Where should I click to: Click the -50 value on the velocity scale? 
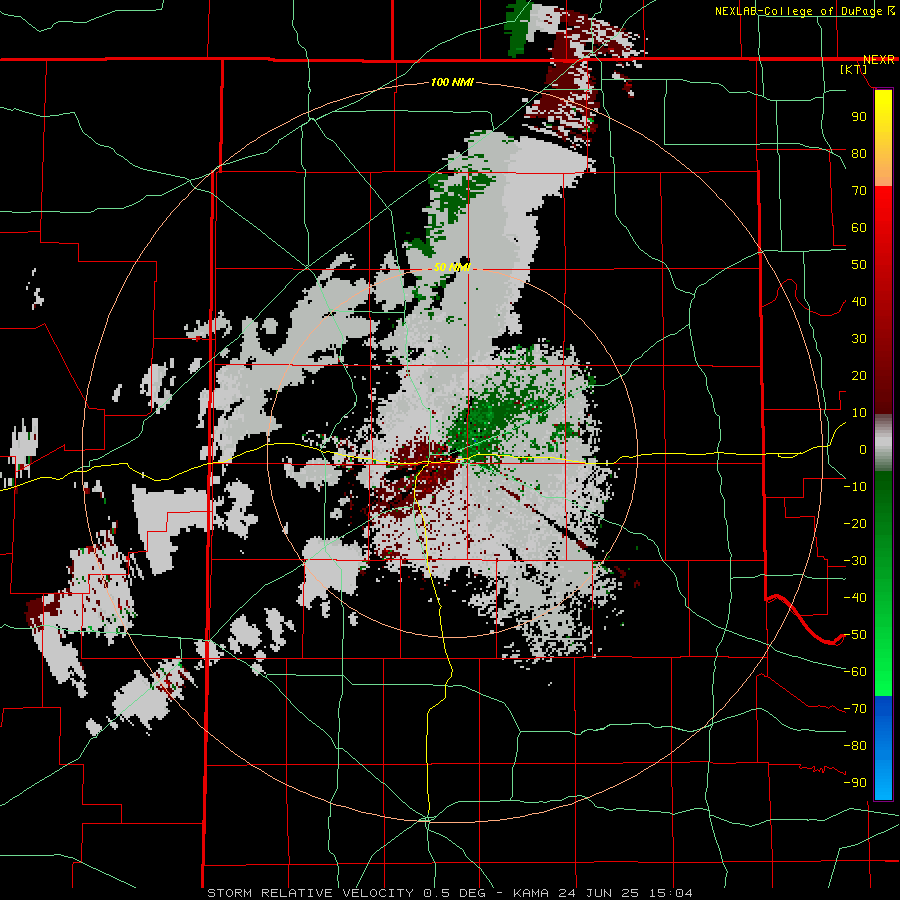(x=855, y=635)
